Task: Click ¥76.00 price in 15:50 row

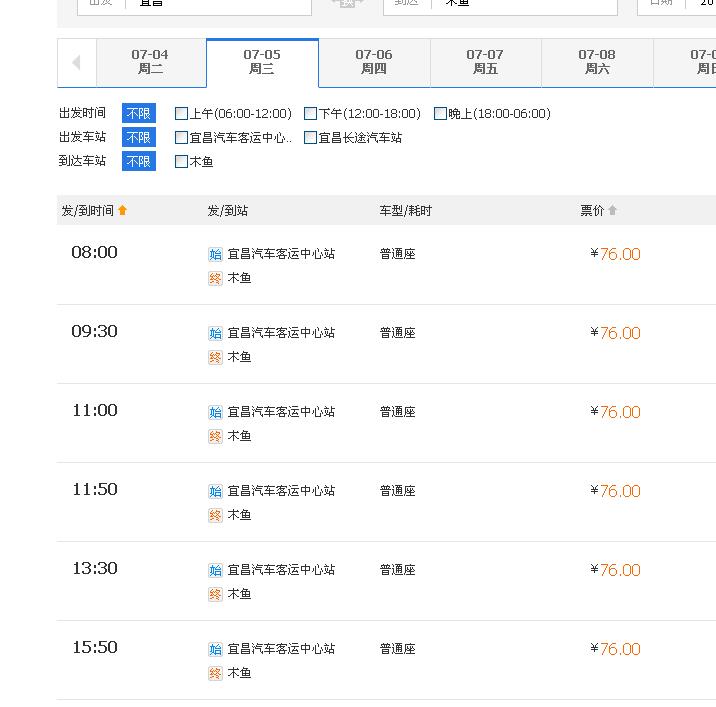Action: tap(615, 649)
